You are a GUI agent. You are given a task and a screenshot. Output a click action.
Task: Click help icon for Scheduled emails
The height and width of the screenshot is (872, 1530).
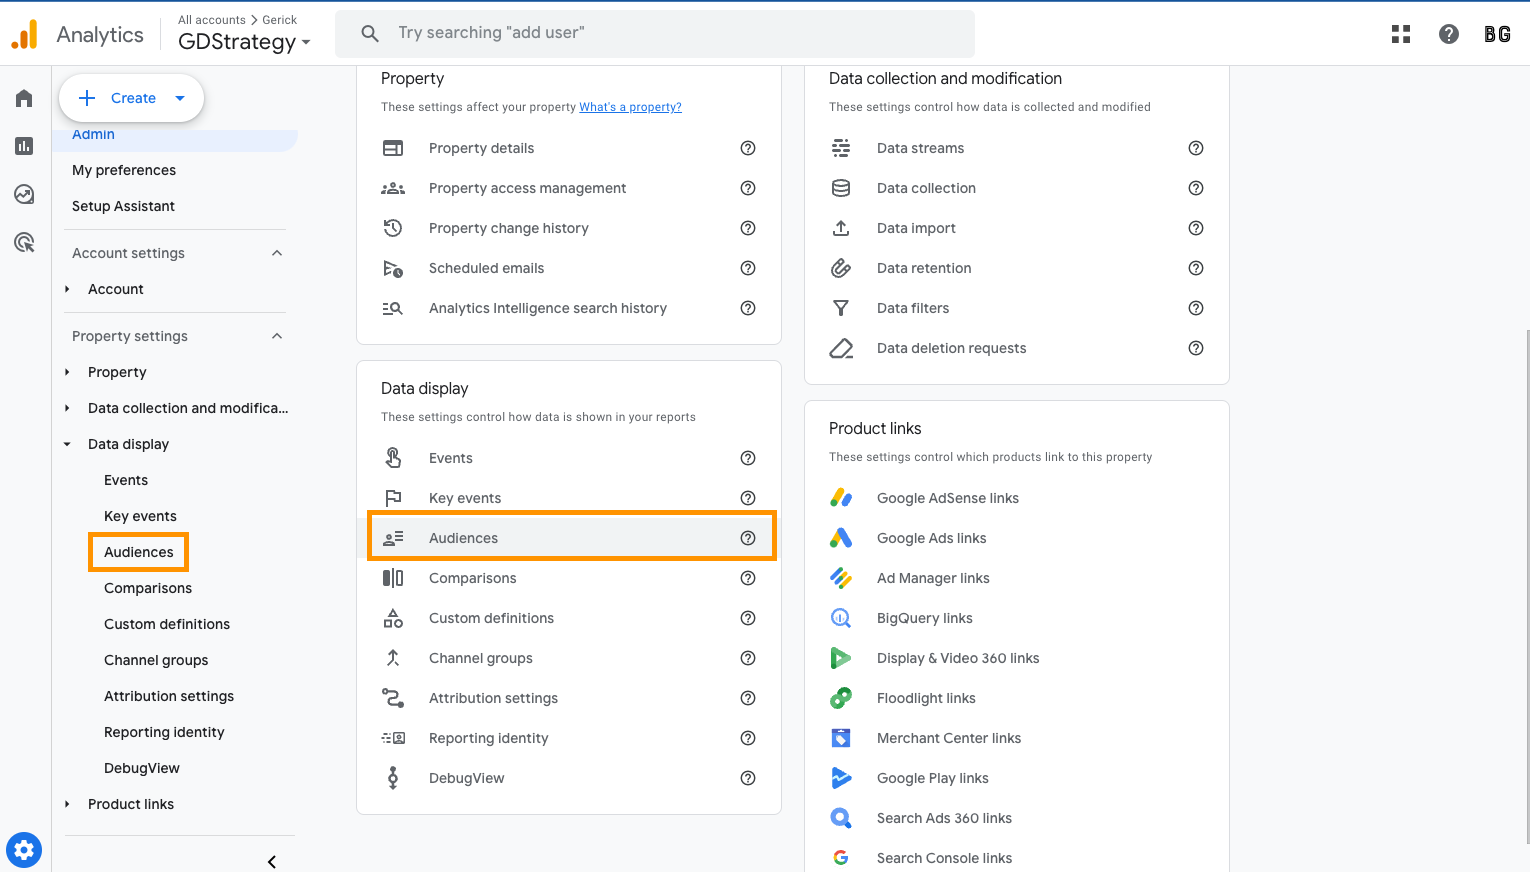click(x=748, y=268)
